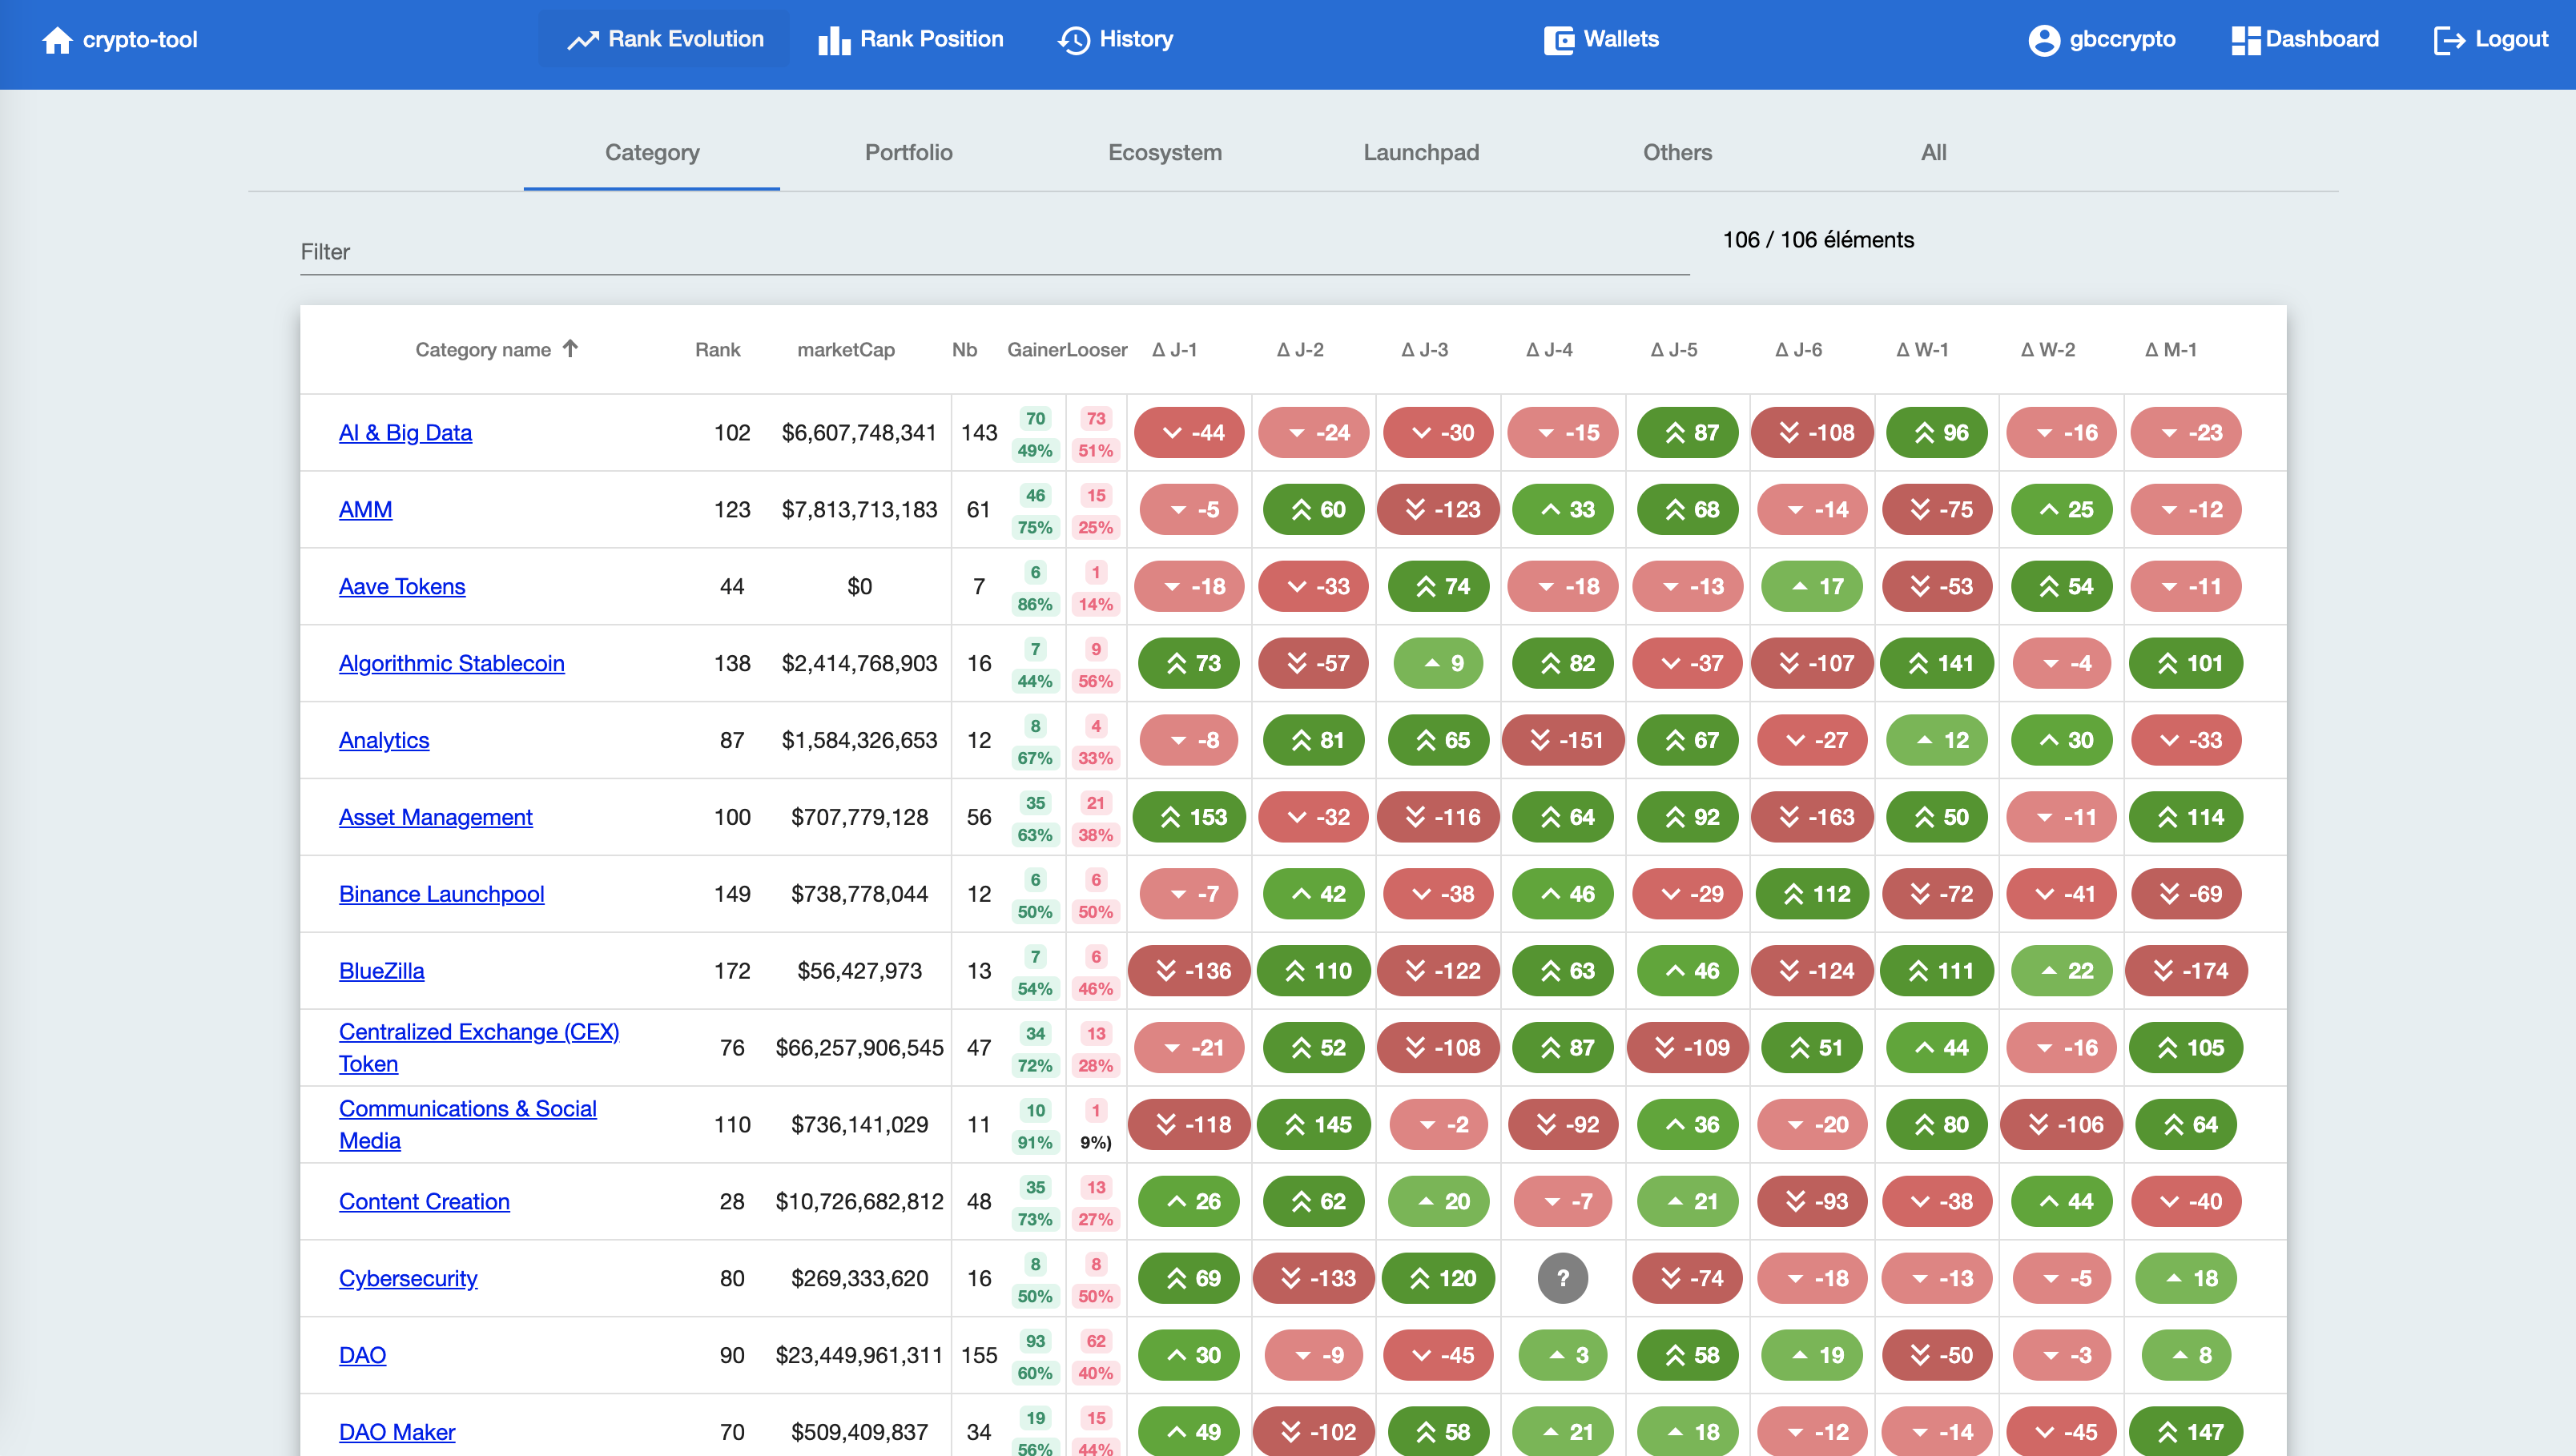Viewport: 2576px width, 1456px height.
Task: Click the Dashboard grid icon
Action: point(2245,40)
